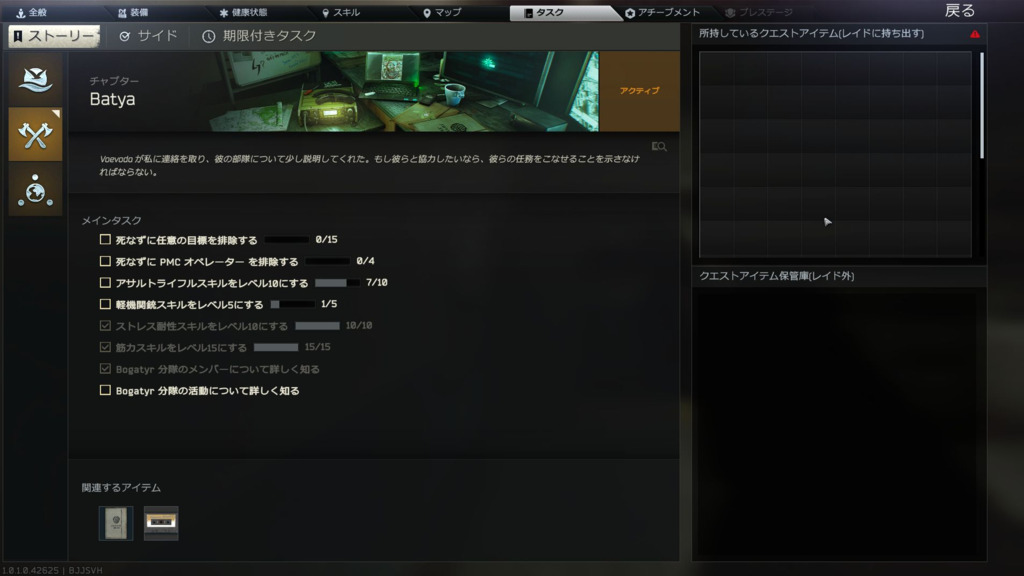Image resolution: width=1024 pixels, height=576 pixels.
Task: Switch to the 期限付きタスク tab
Action: click(259, 36)
